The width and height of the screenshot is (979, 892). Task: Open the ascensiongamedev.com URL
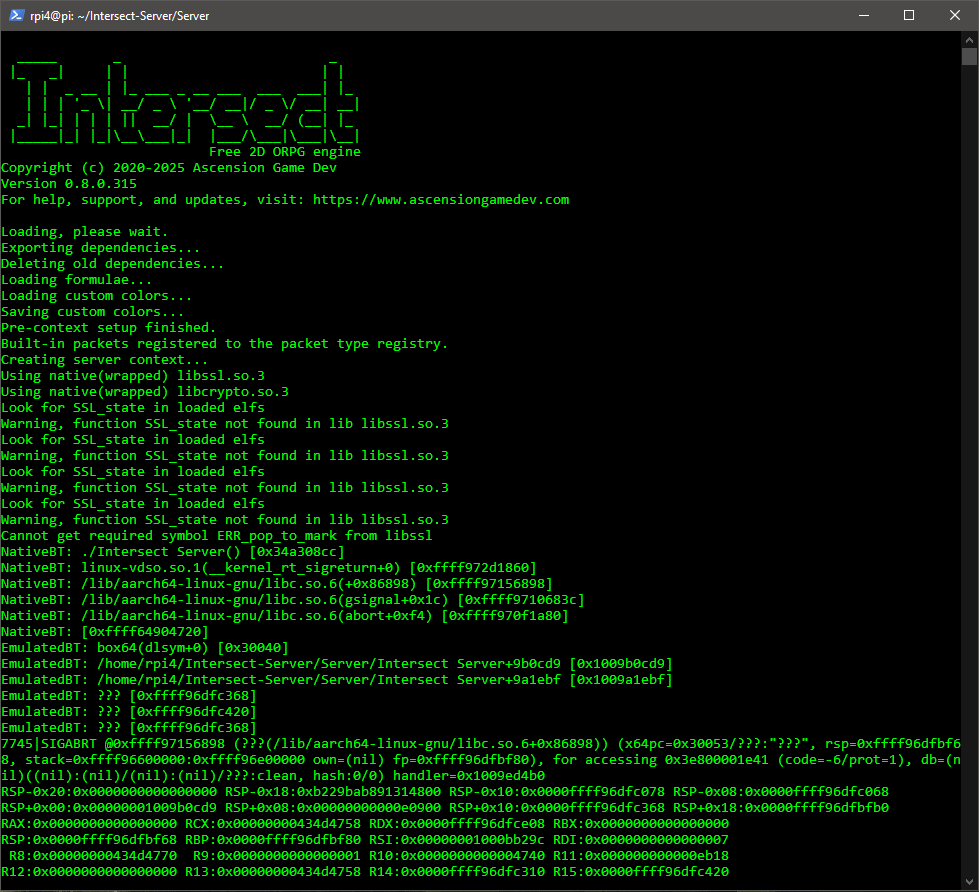pos(440,200)
